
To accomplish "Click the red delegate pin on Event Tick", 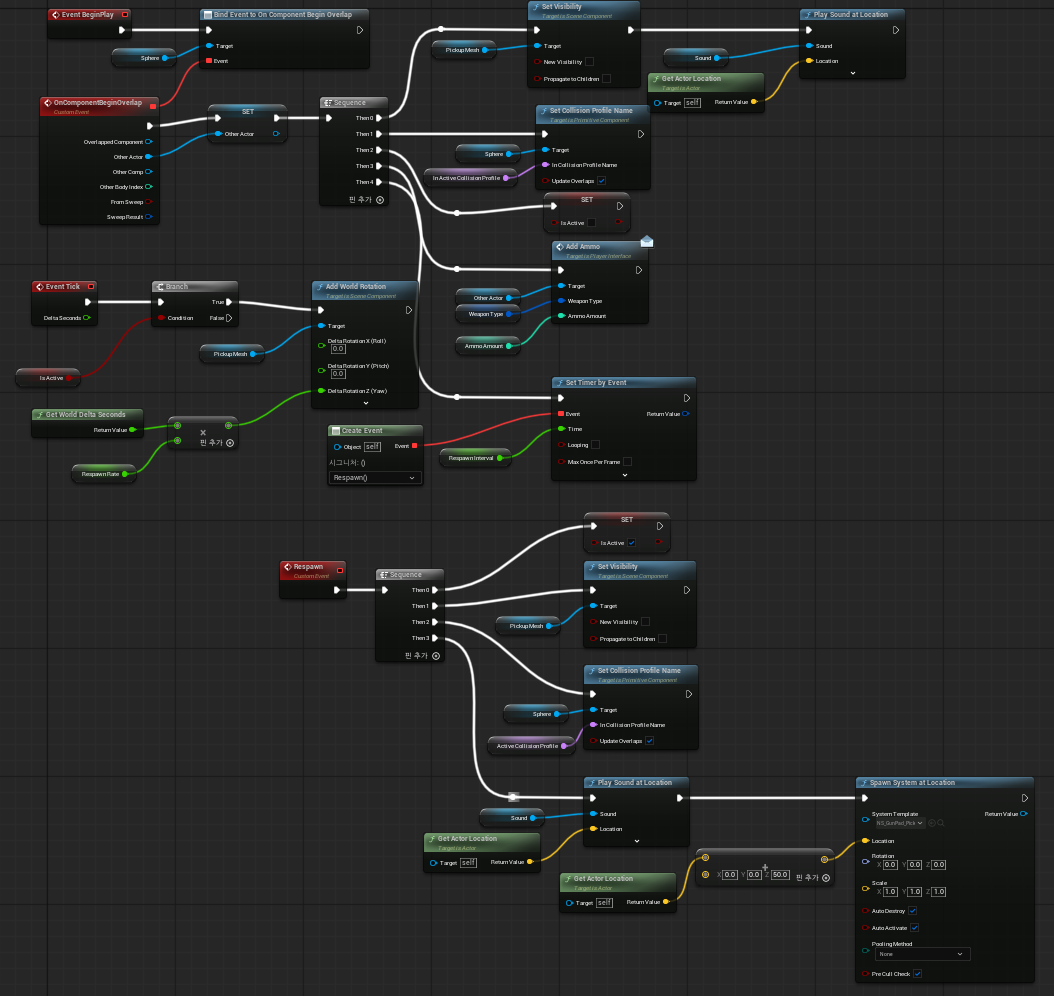I will point(91,287).
